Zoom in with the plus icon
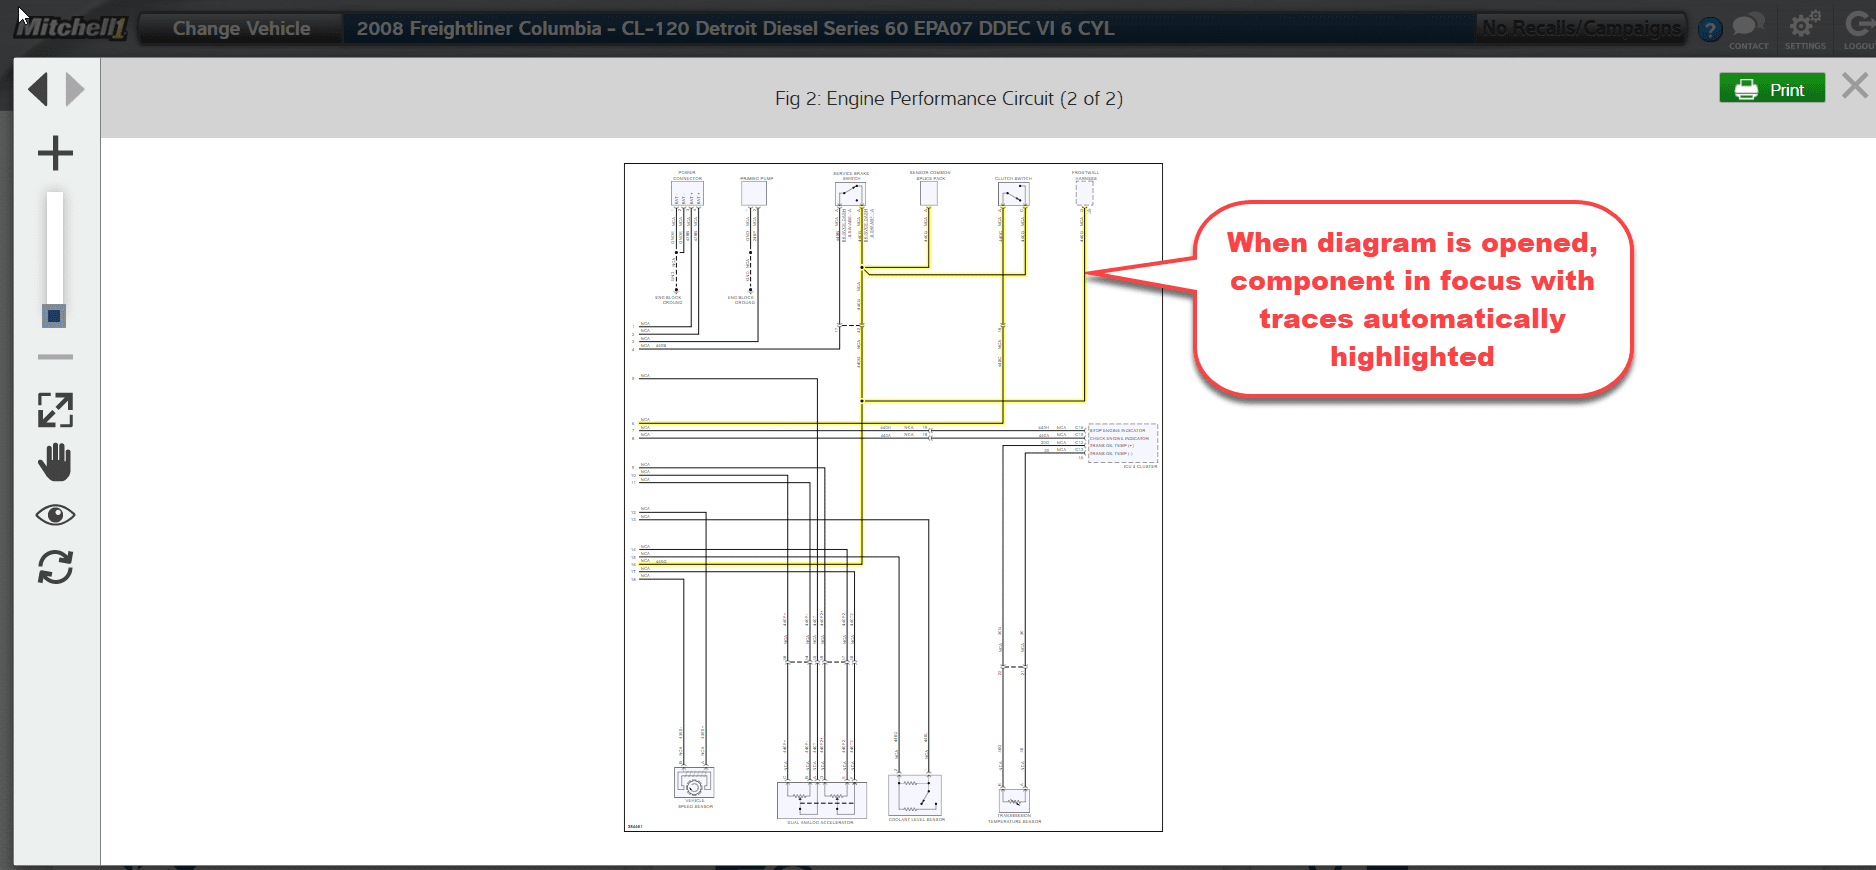 pyautogui.click(x=55, y=154)
